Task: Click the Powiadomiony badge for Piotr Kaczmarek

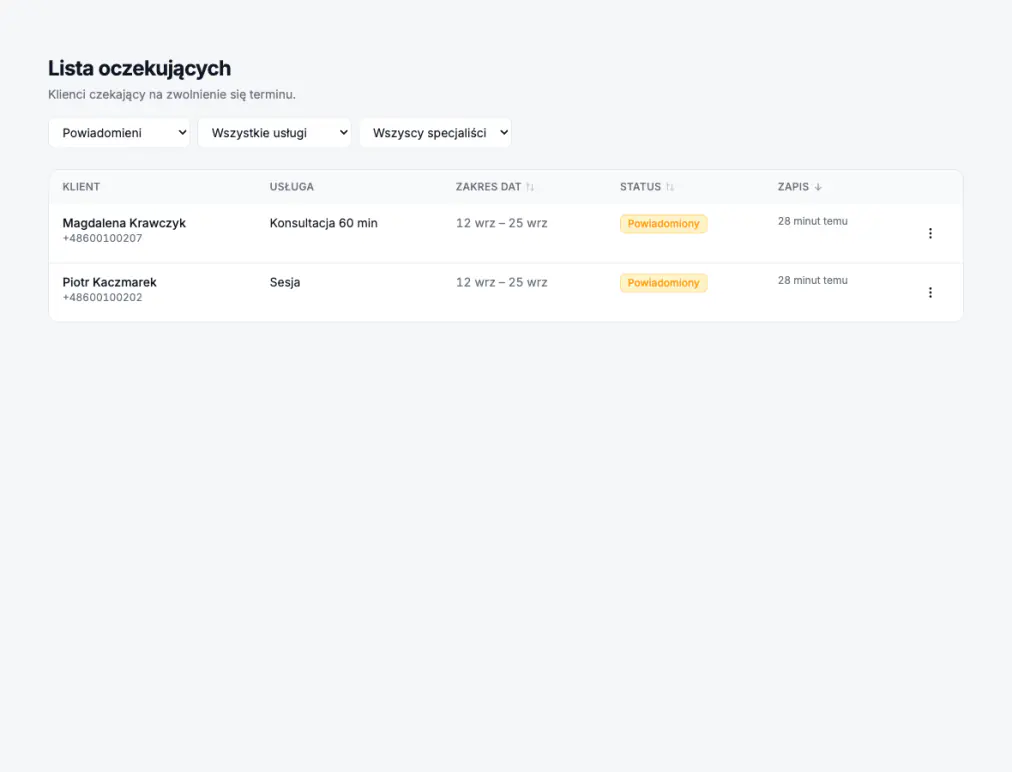Action: (x=663, y=283)
